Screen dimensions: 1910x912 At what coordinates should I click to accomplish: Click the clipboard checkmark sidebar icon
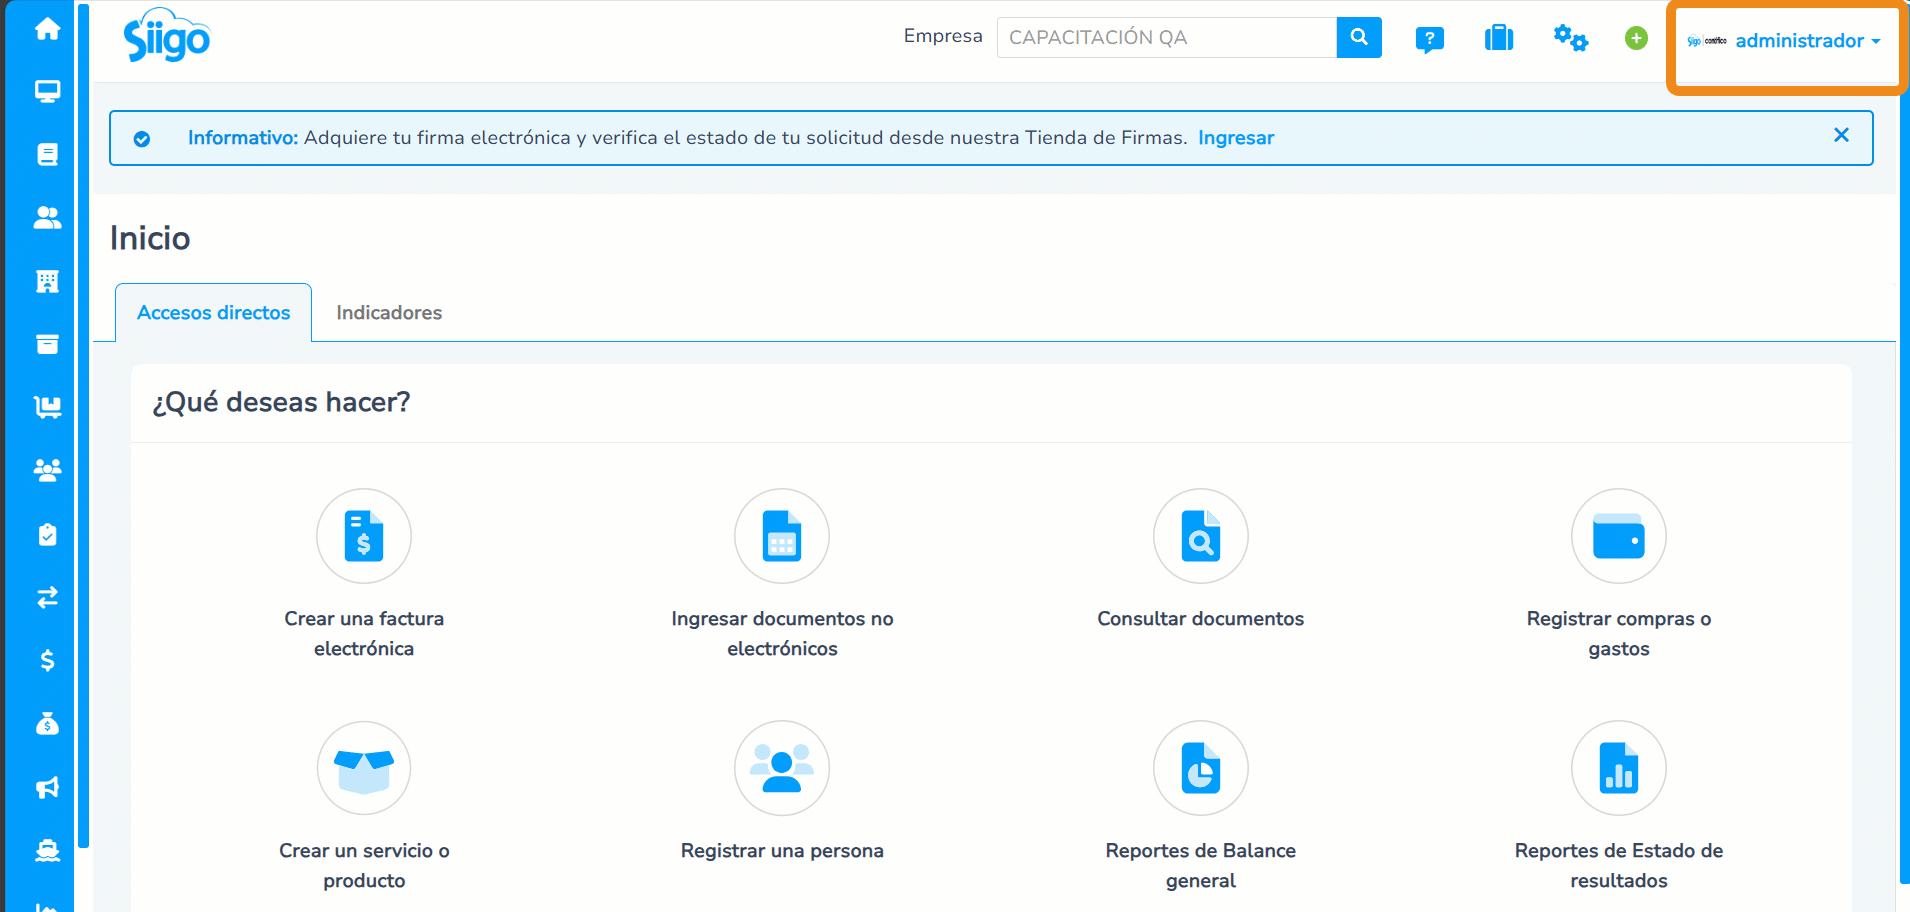coord(47,534)
